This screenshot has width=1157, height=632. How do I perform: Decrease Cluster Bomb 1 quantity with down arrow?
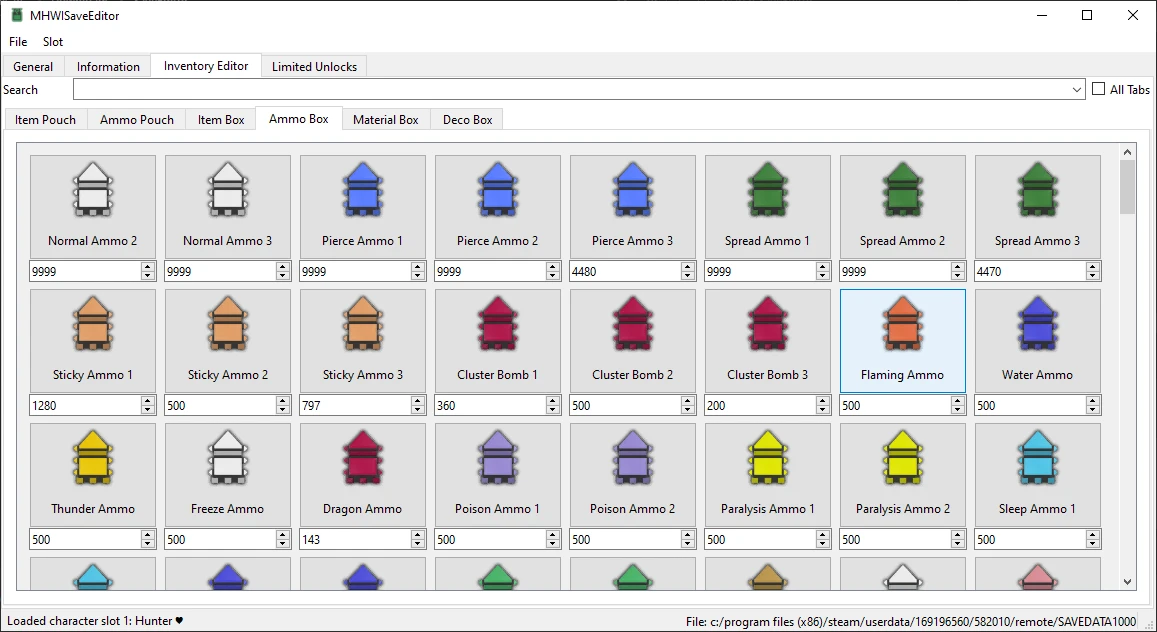[x=553, y=410]
